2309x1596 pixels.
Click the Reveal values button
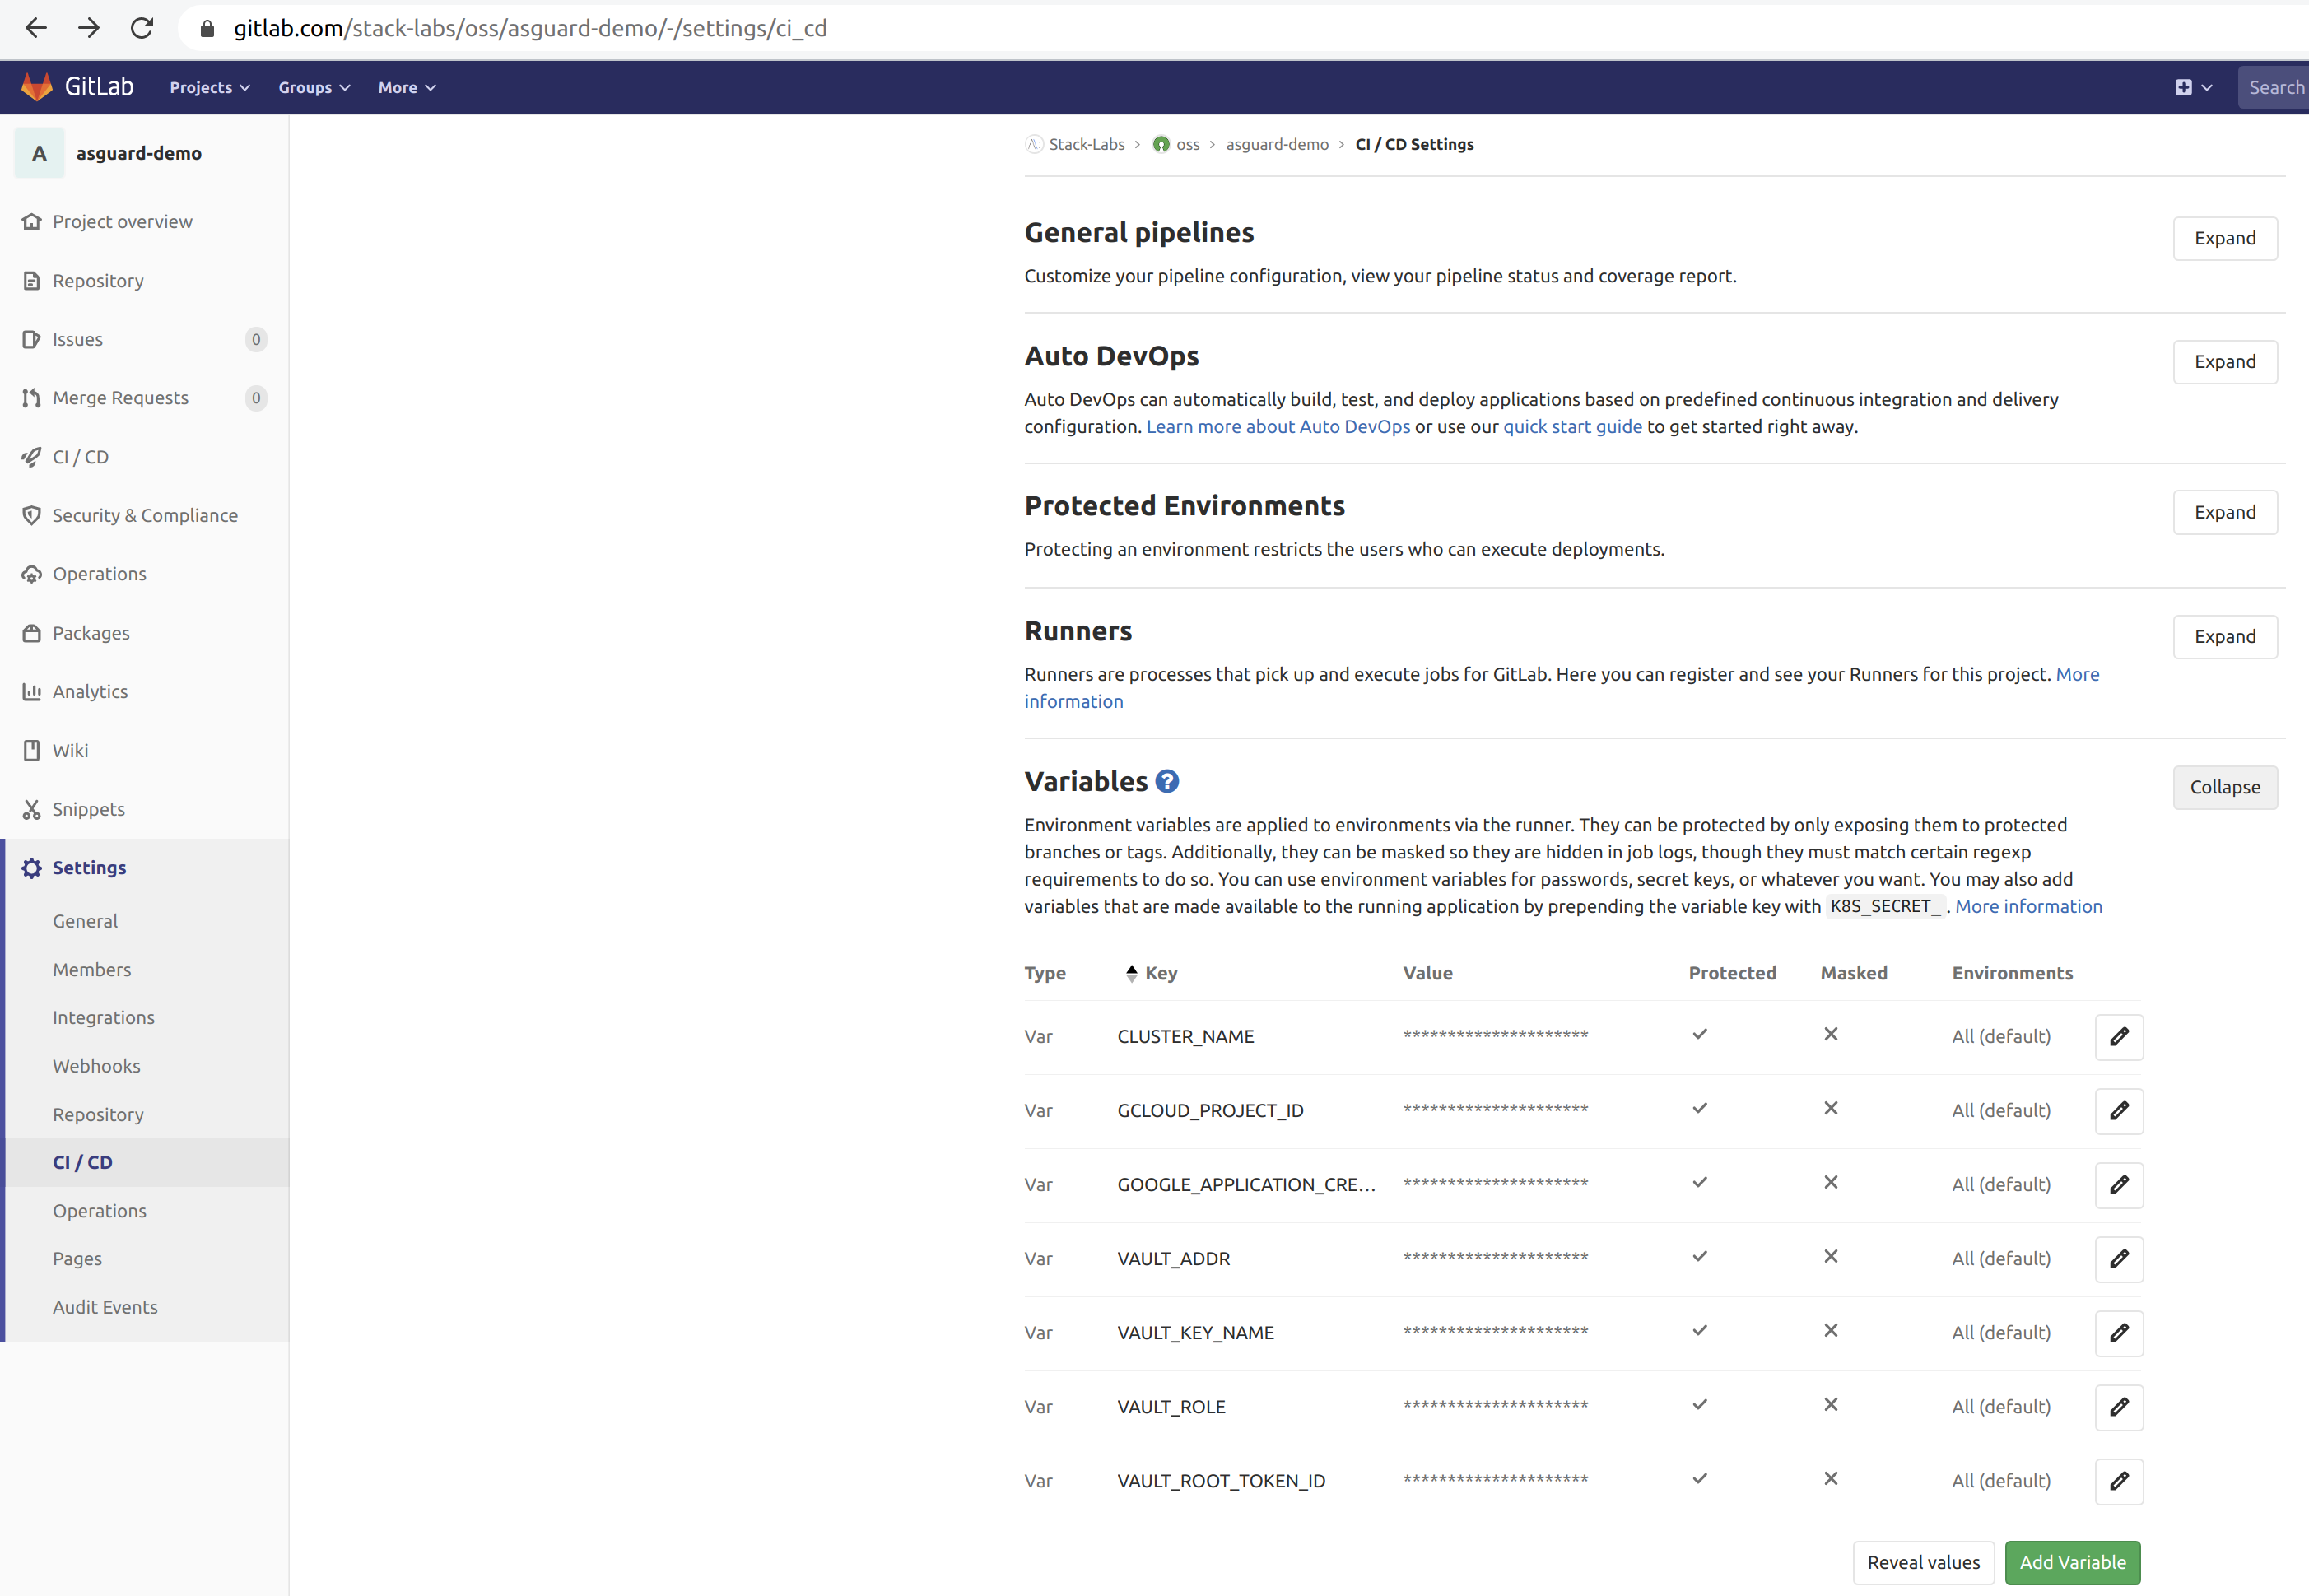point(1922,1562)
